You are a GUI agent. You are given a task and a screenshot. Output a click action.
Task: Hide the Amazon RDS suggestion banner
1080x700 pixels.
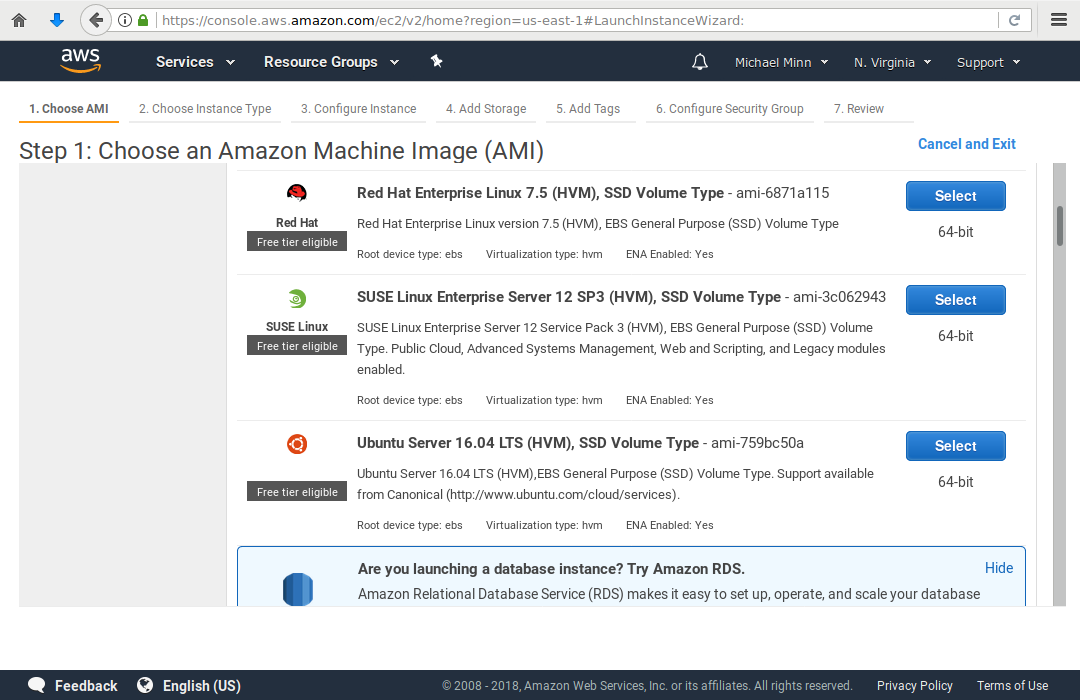[x=998, y=568]
